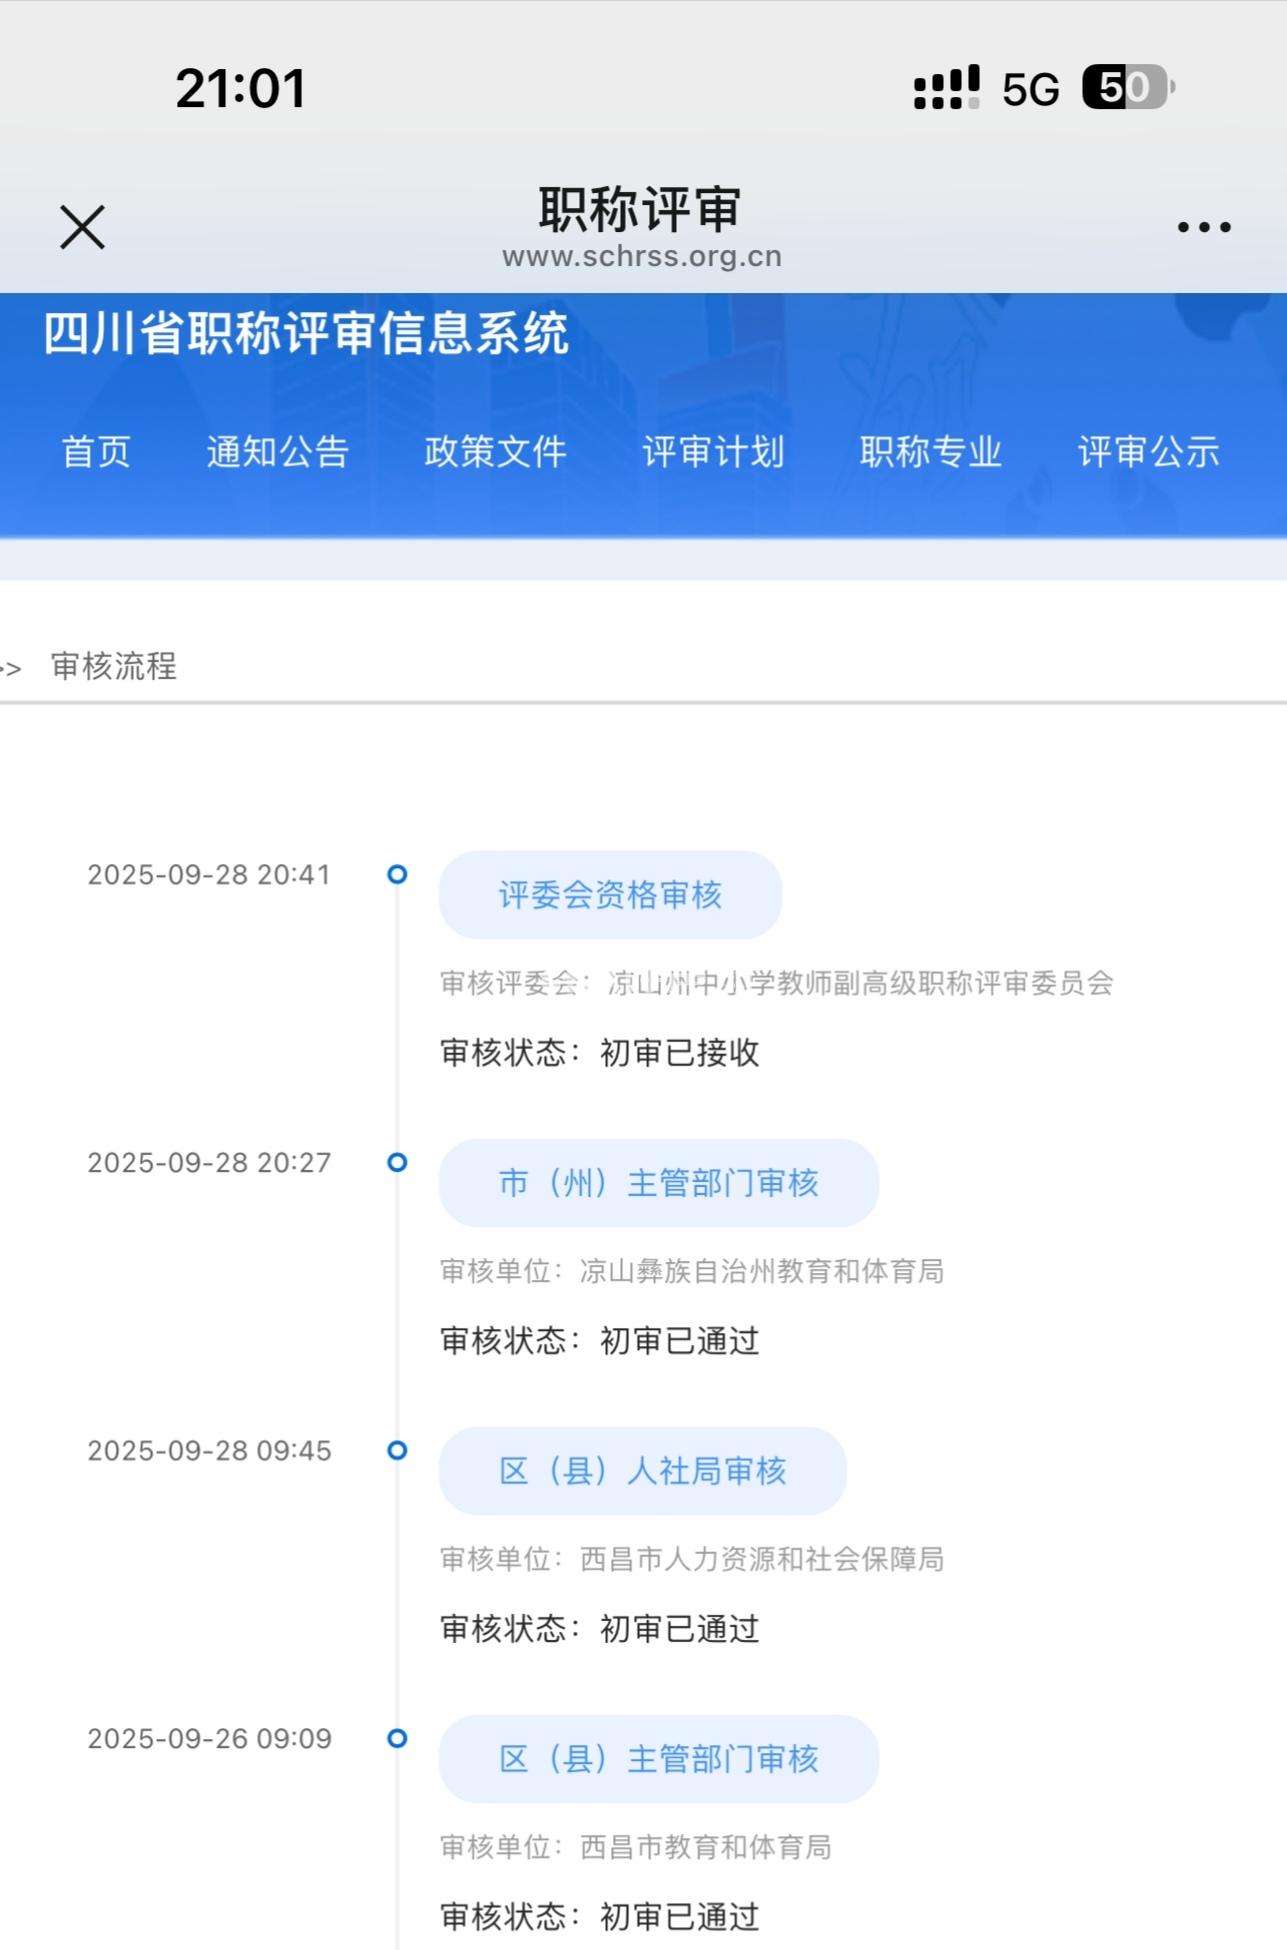Click timeline dot for 2025-09-28 20:27
The height and width of the screenshot is (1950, 1287).
point(397,1163)
